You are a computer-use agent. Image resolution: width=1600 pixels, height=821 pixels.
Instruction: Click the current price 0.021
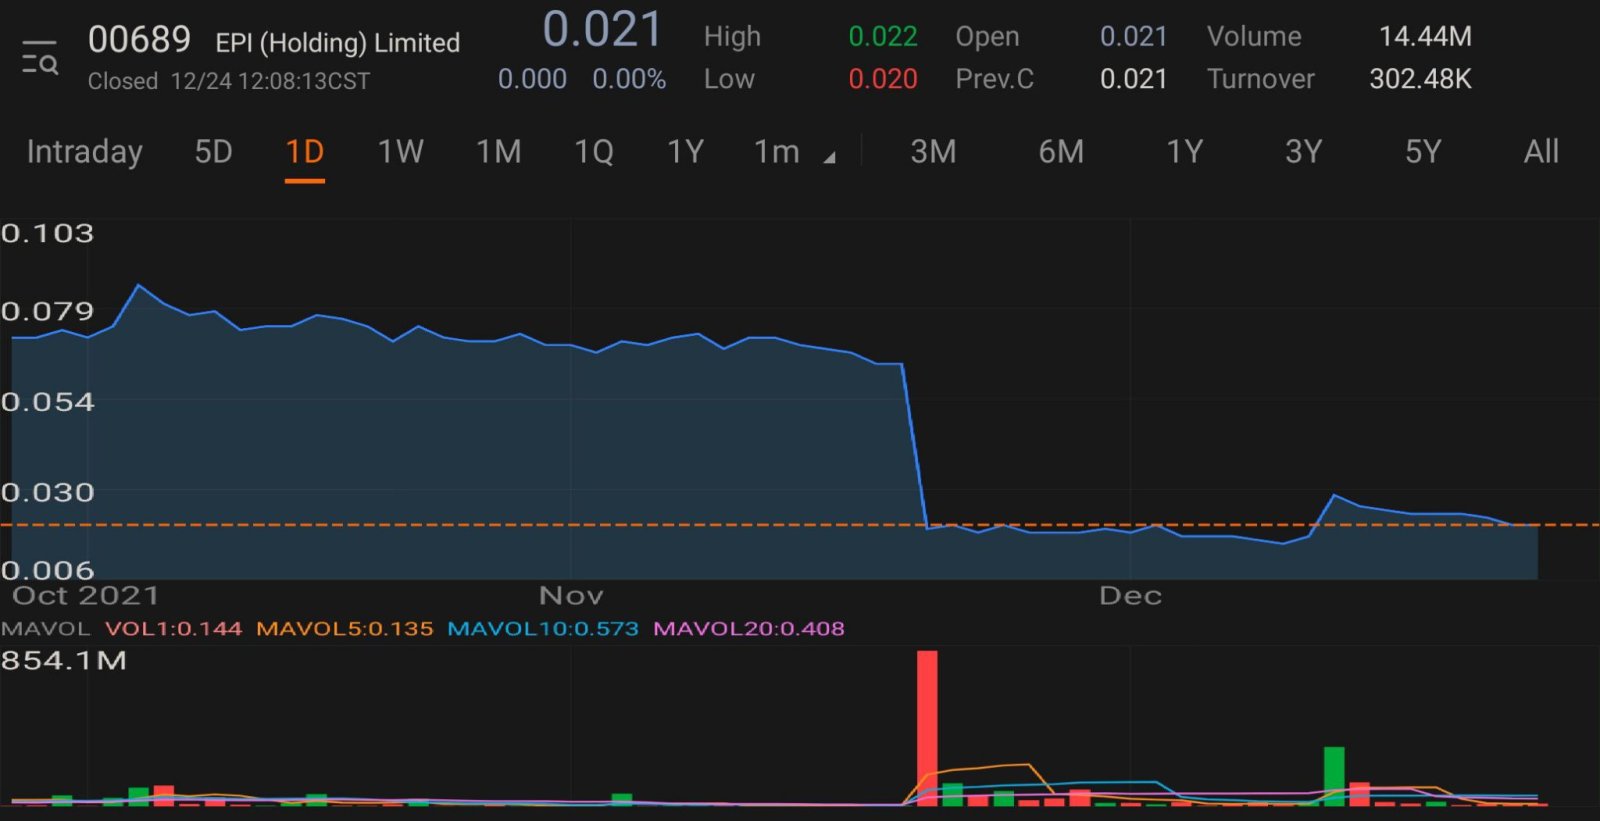[x=602, y=30]
